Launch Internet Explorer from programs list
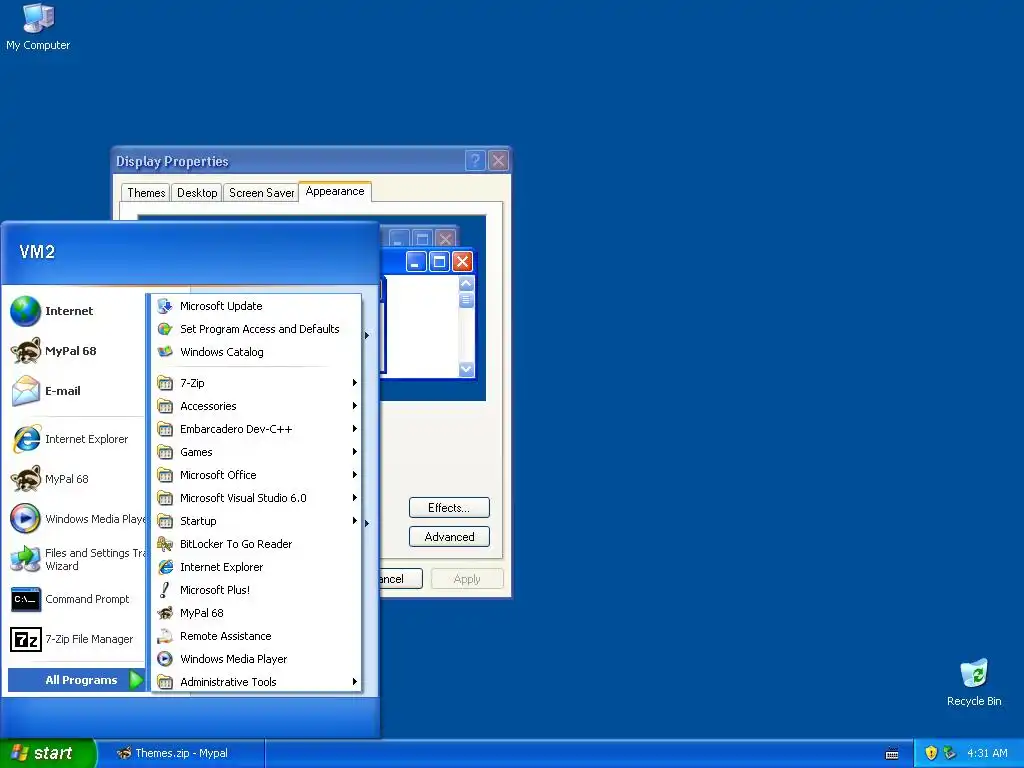This screenshot has width=1024, height=768. click(257, 567)
